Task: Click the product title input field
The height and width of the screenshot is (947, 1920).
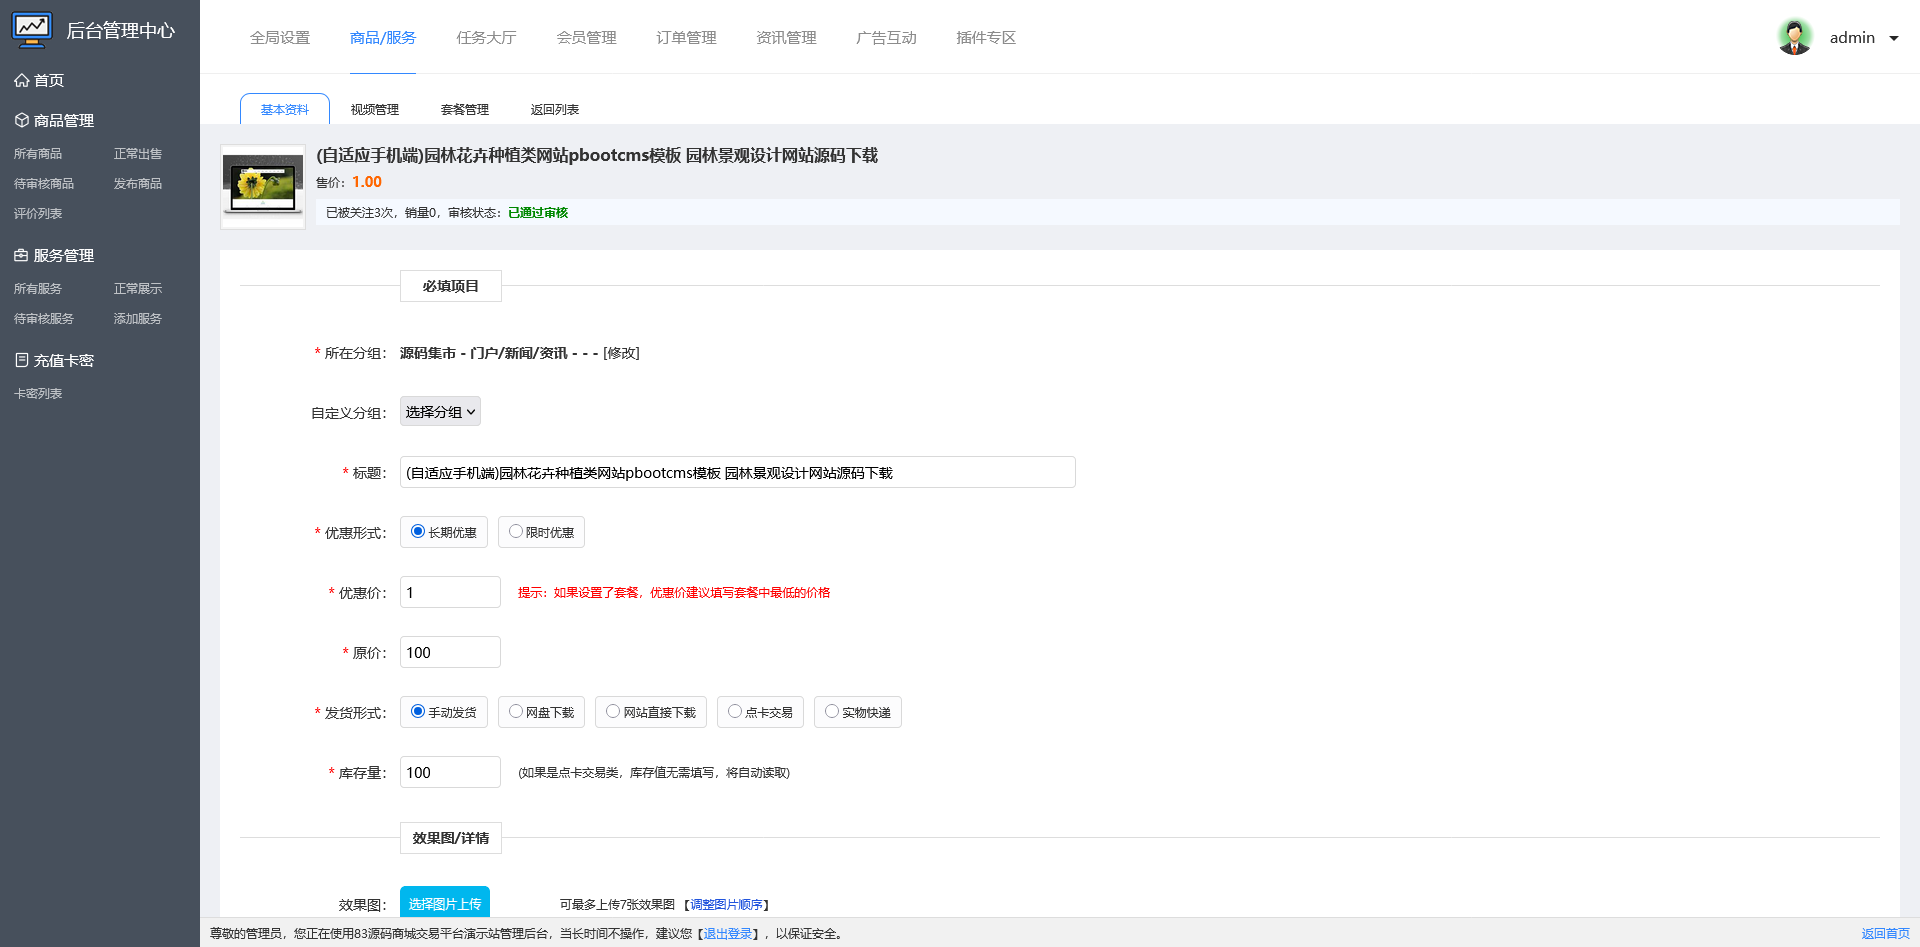Action: [x=738, y=472]
